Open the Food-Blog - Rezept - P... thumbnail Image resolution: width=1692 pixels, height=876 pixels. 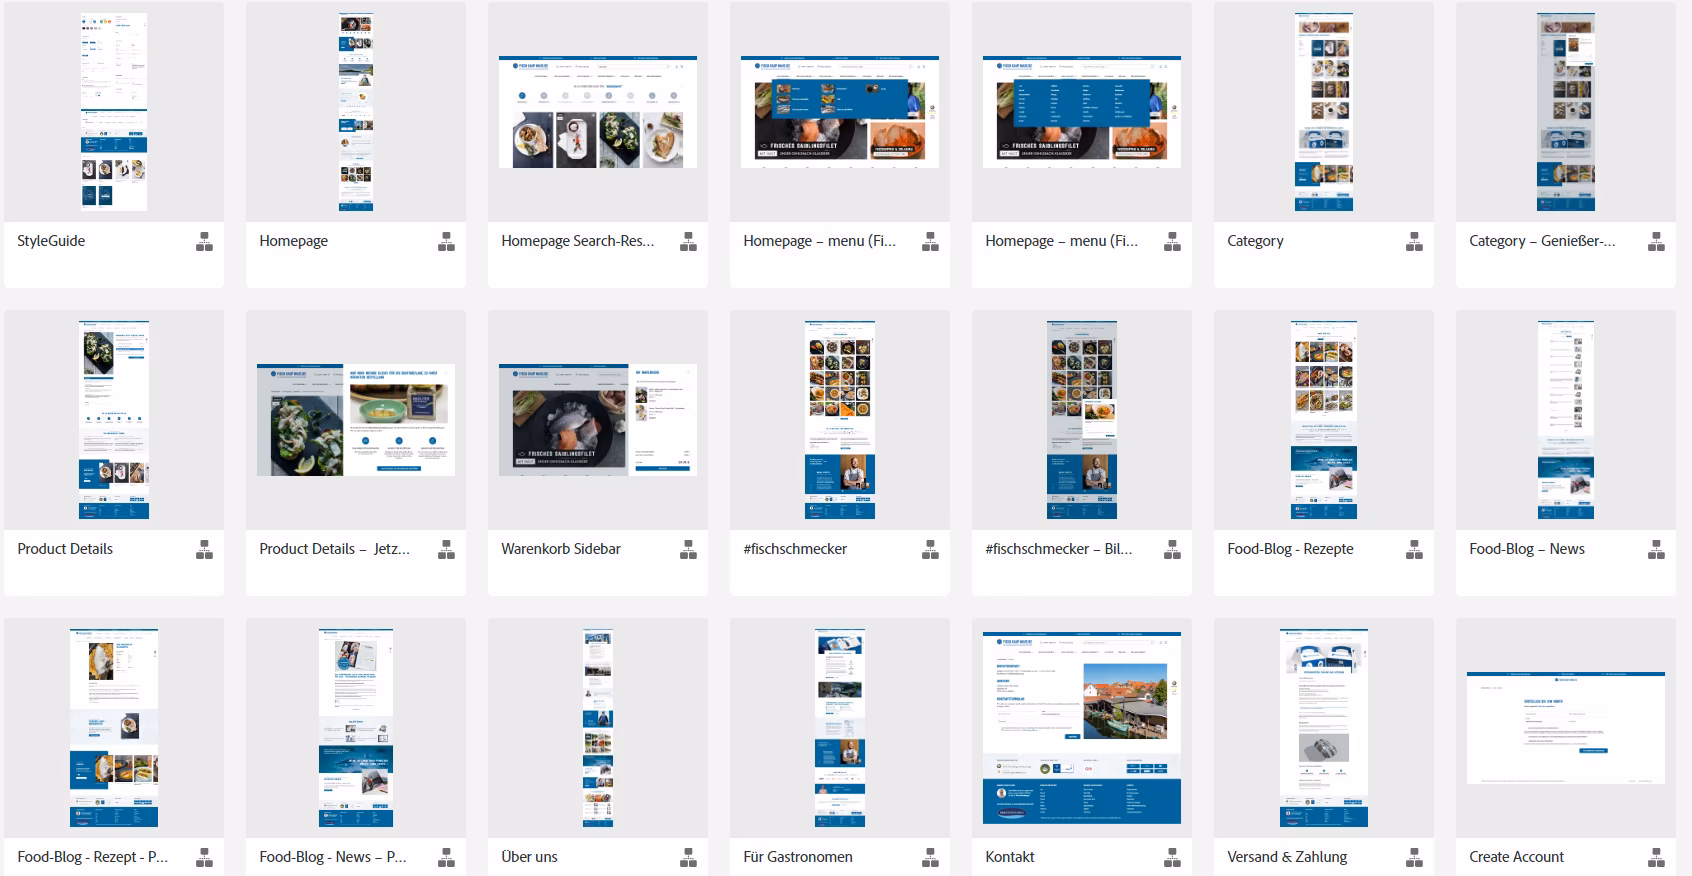114,728
